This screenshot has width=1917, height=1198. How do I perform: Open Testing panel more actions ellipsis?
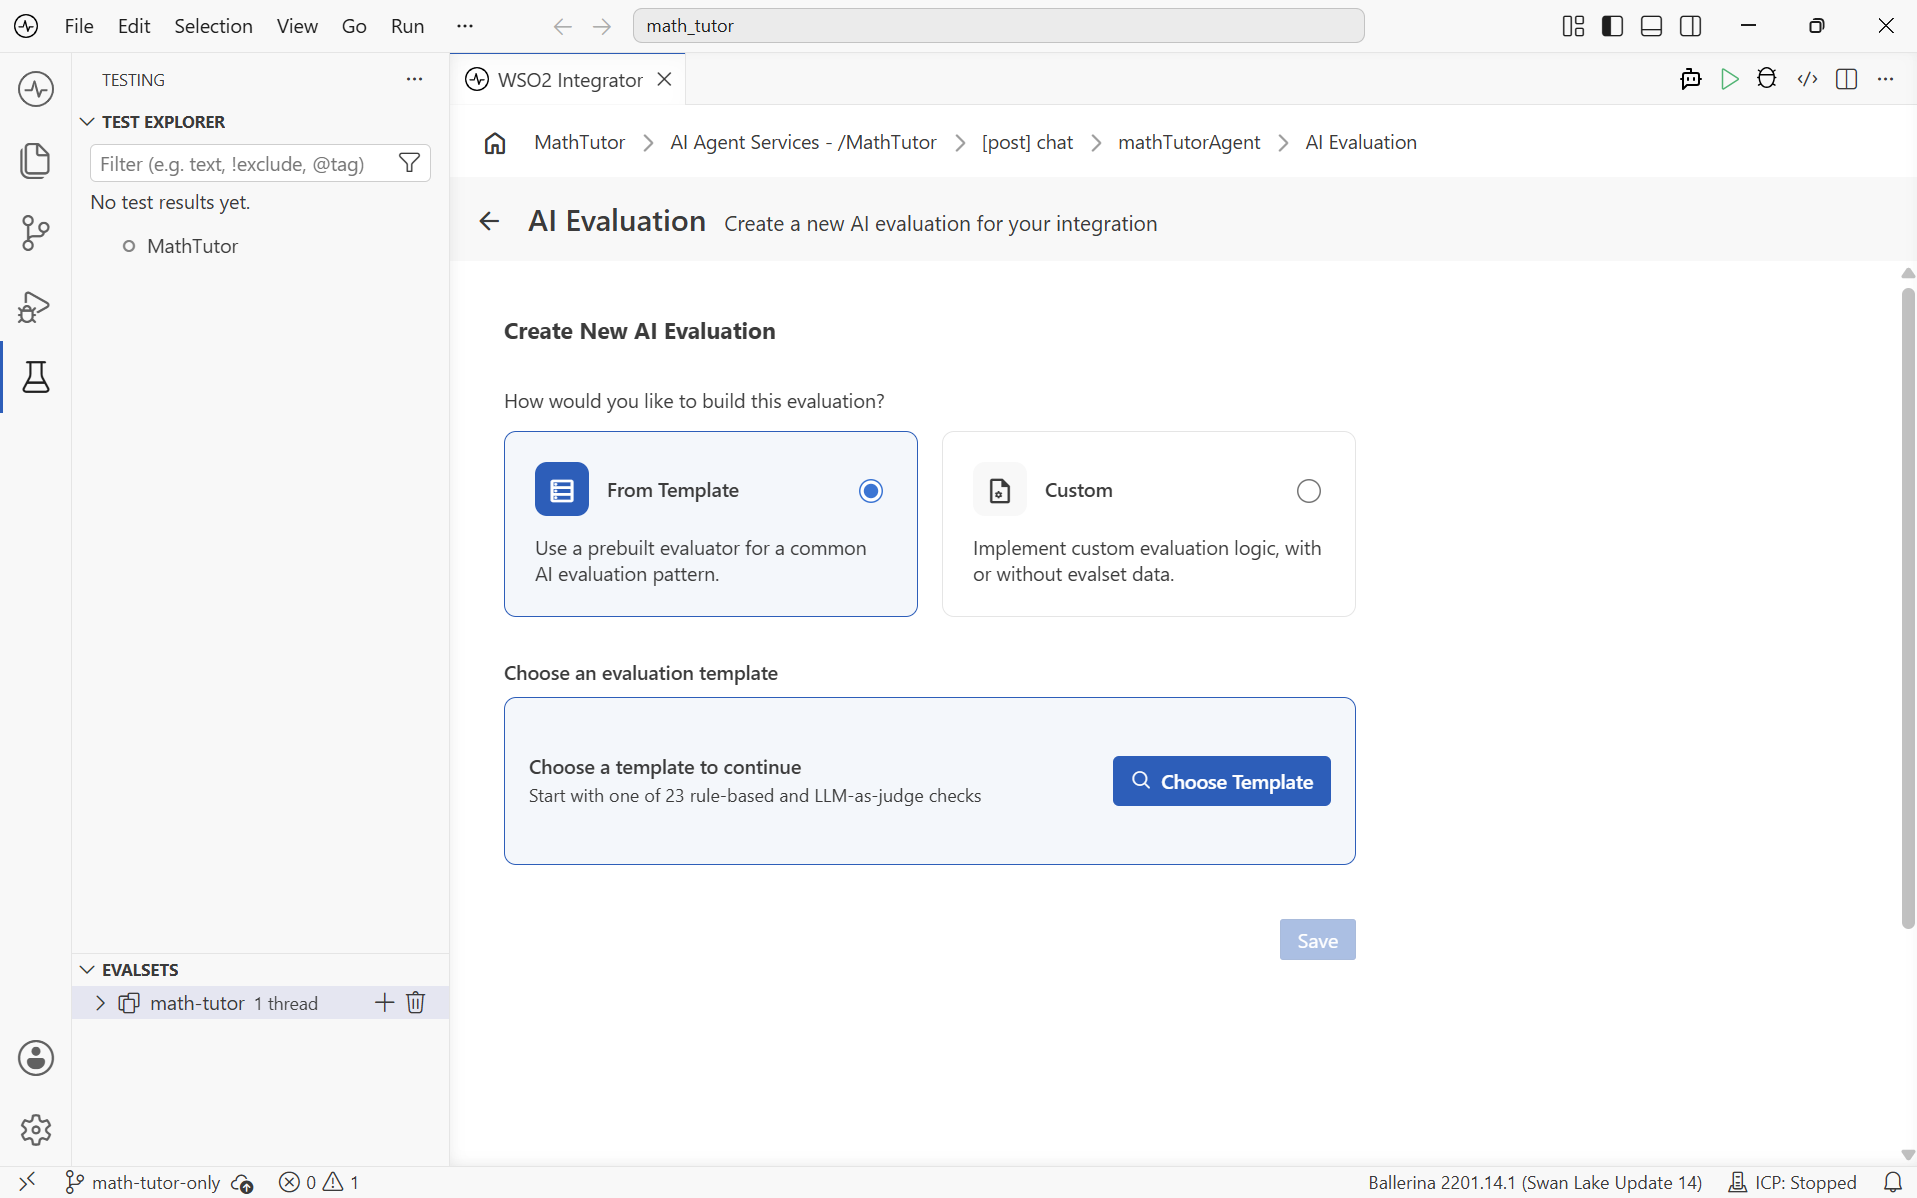point(414,79)
